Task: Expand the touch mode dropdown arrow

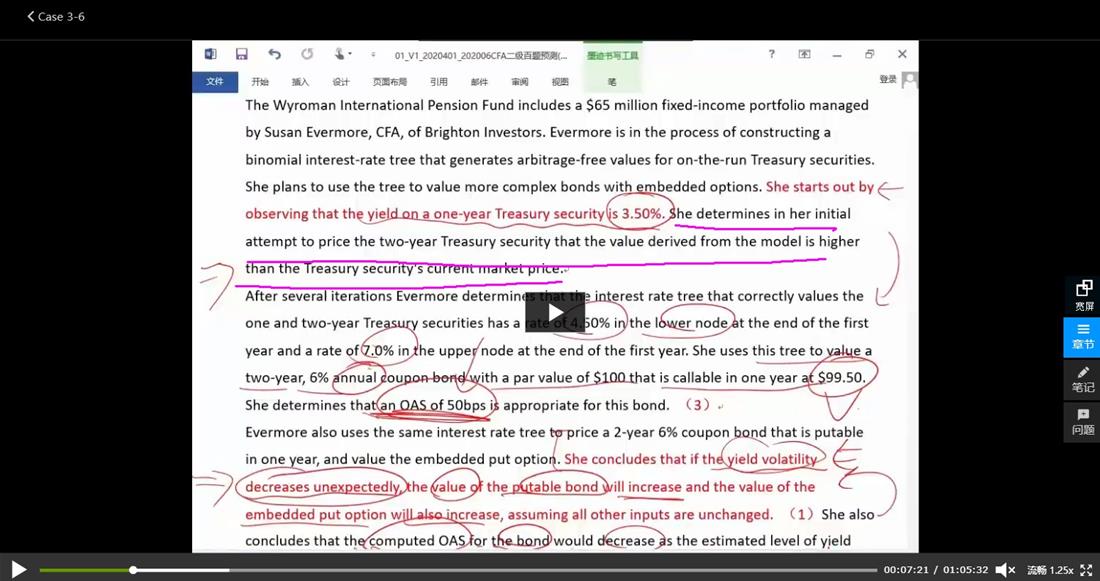Action: pyautogui.click(x=350, y=55)
